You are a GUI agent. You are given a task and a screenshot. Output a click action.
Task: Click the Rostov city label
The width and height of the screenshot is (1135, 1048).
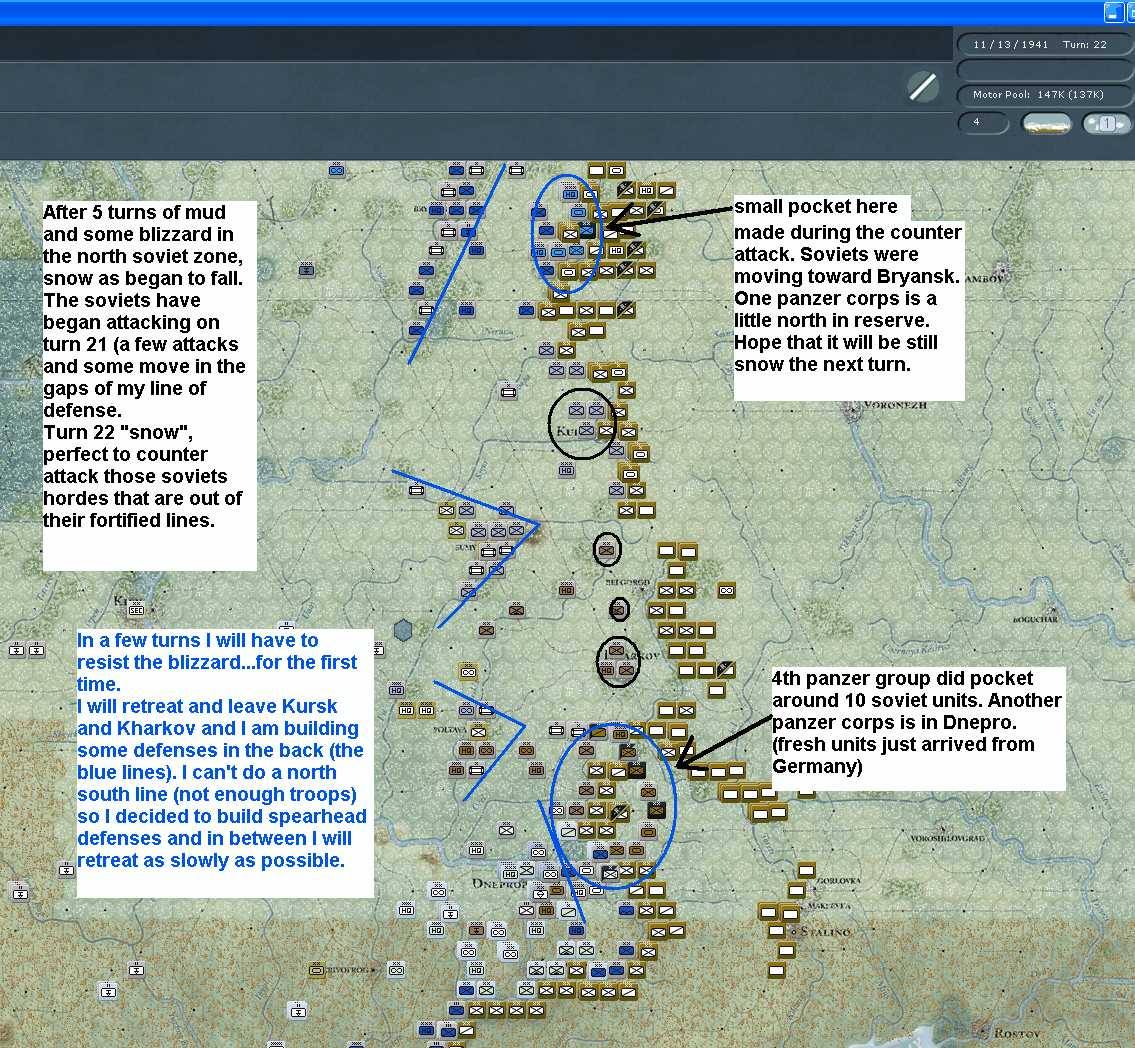[x=1016, y=1033]
